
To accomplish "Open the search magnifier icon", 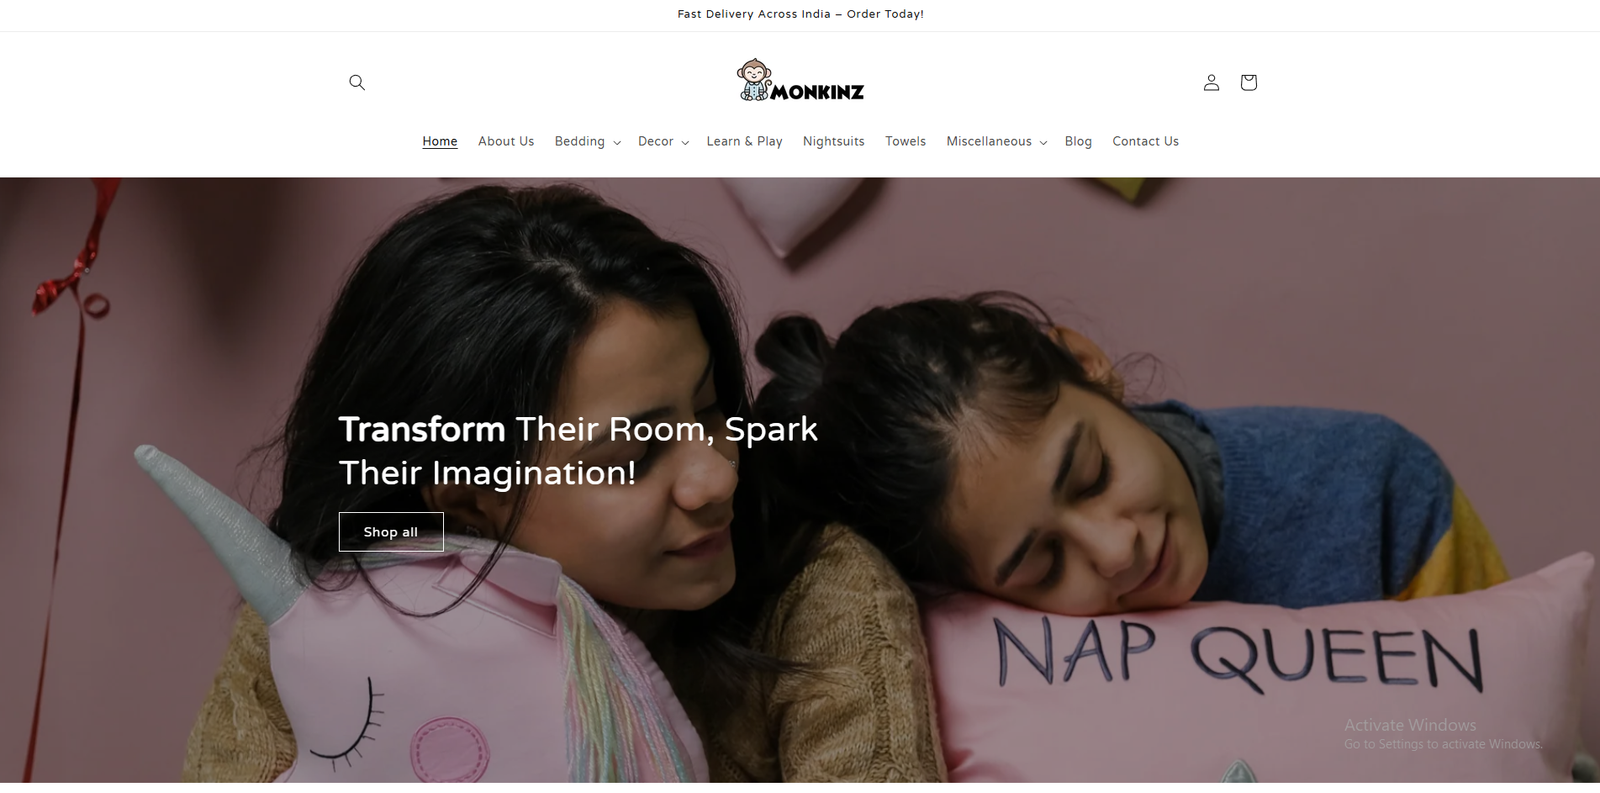I will [x=357, y=82].
